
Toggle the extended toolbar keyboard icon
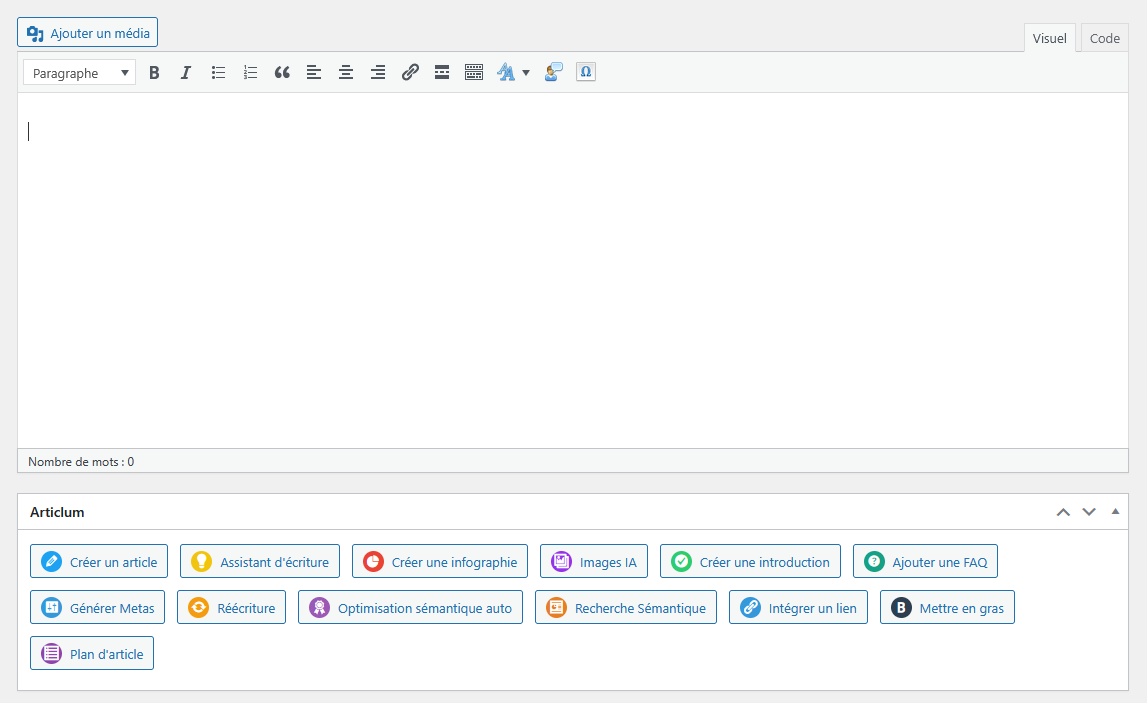tap(474, 73)
